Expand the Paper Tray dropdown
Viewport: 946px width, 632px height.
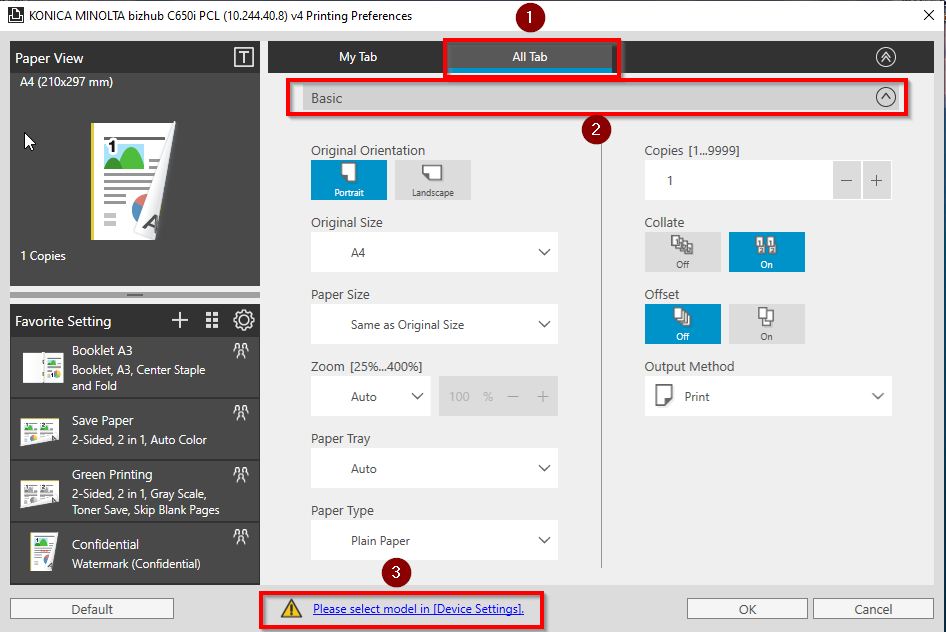(434, 469)
